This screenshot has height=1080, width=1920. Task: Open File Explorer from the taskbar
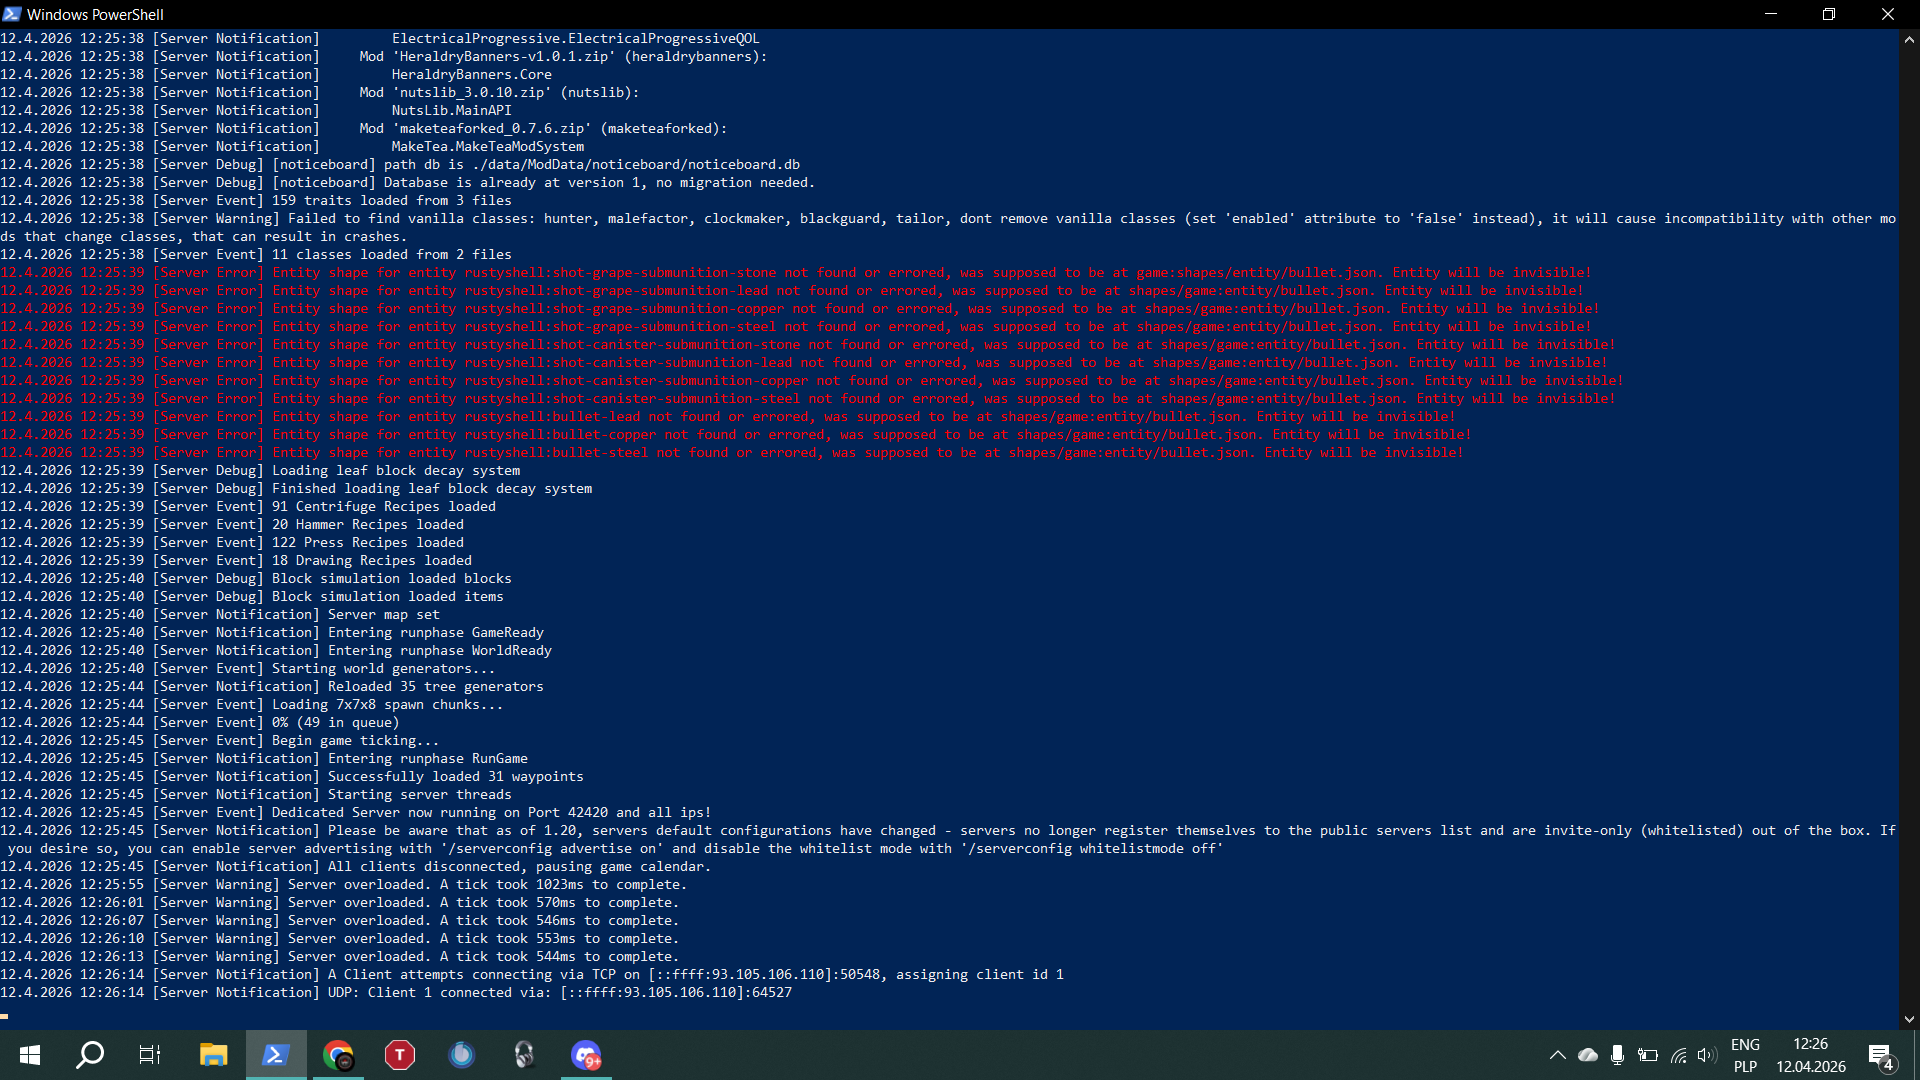[213, 1055]
